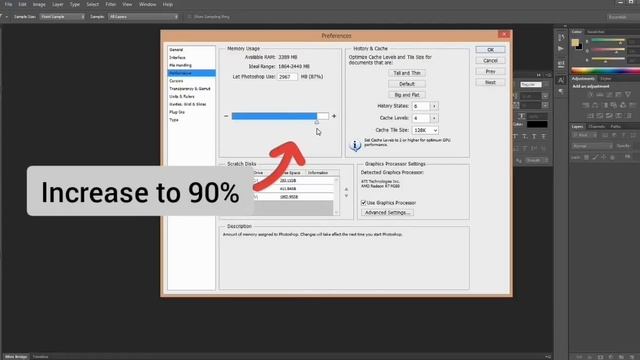
Task: Open the Filter menu
Action: coord(111,4)
